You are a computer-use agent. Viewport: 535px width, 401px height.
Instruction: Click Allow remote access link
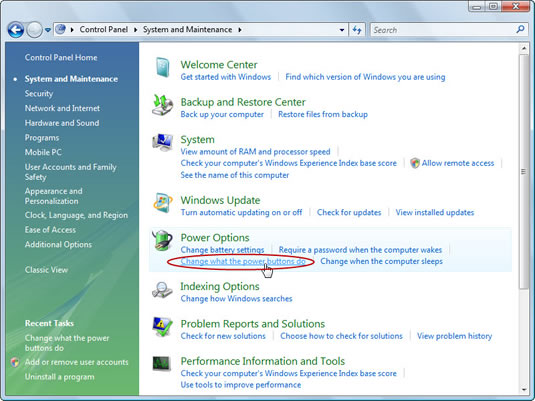pos(458,163)
